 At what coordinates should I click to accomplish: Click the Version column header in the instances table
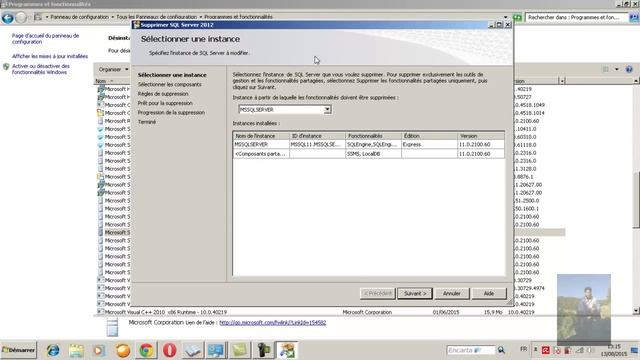481,136
